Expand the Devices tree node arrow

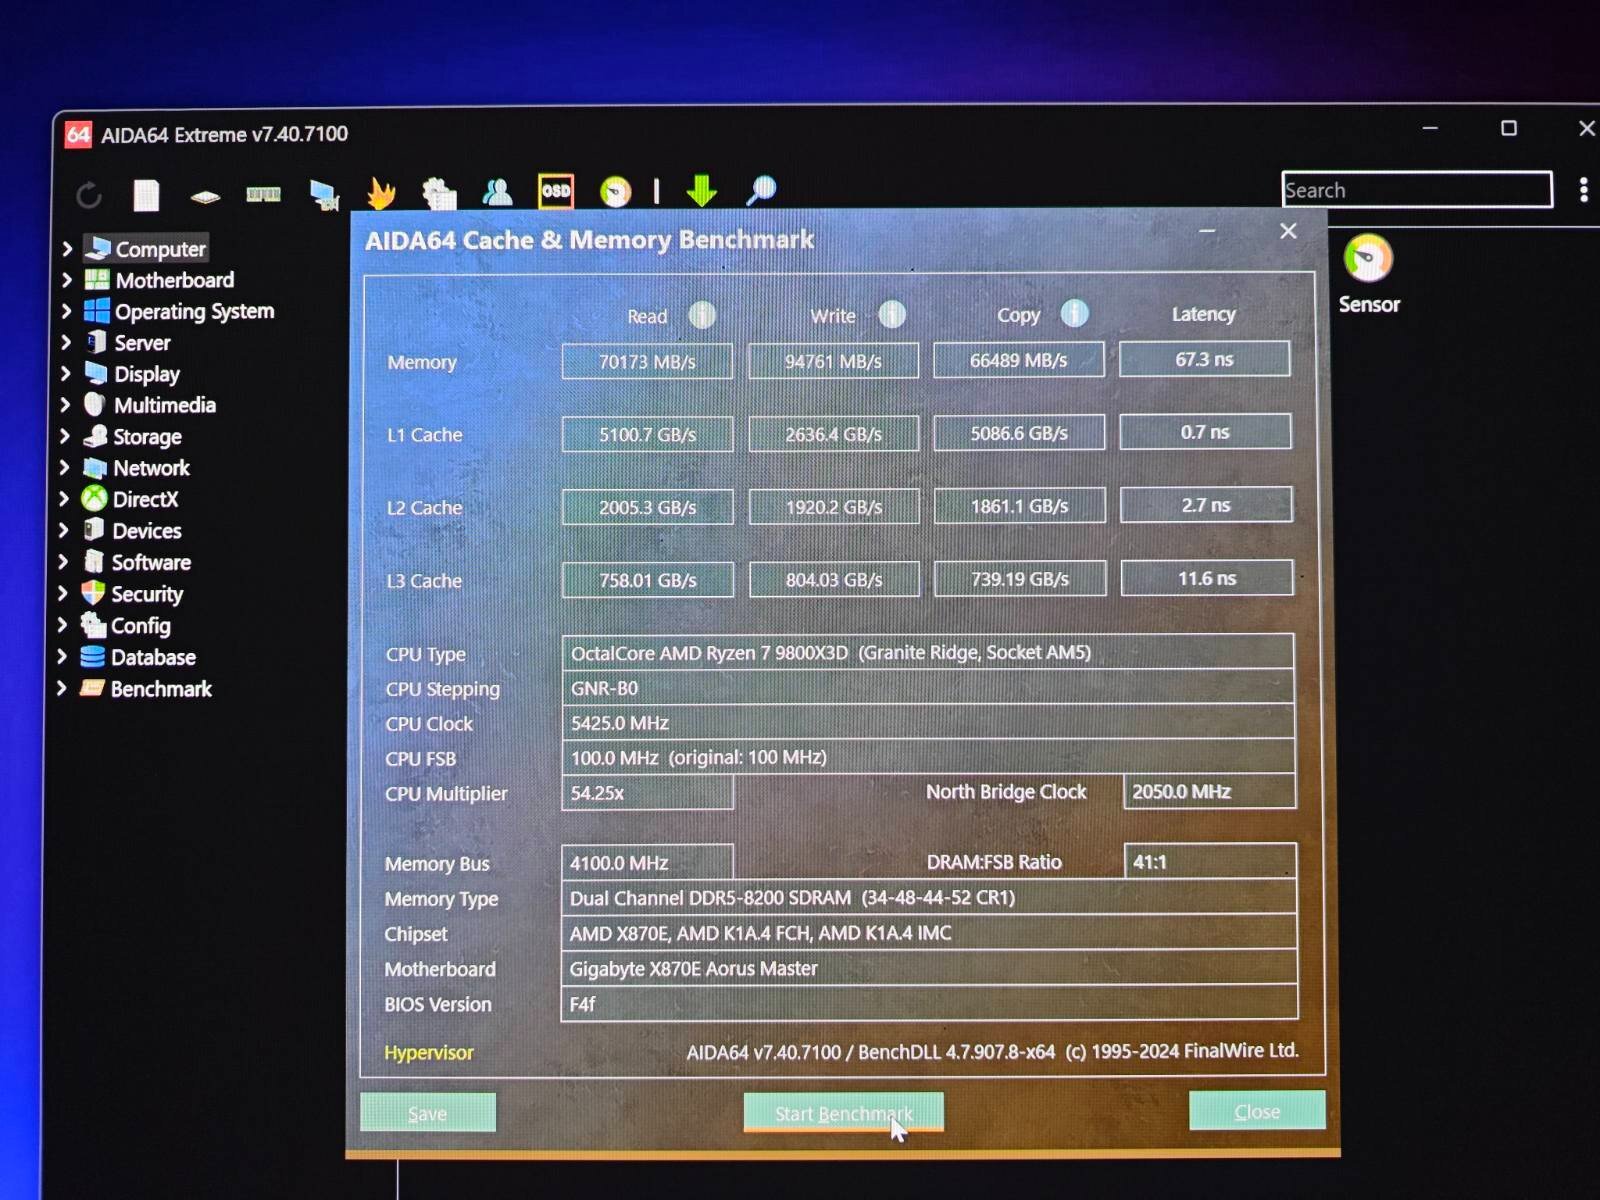coord(64,530)
